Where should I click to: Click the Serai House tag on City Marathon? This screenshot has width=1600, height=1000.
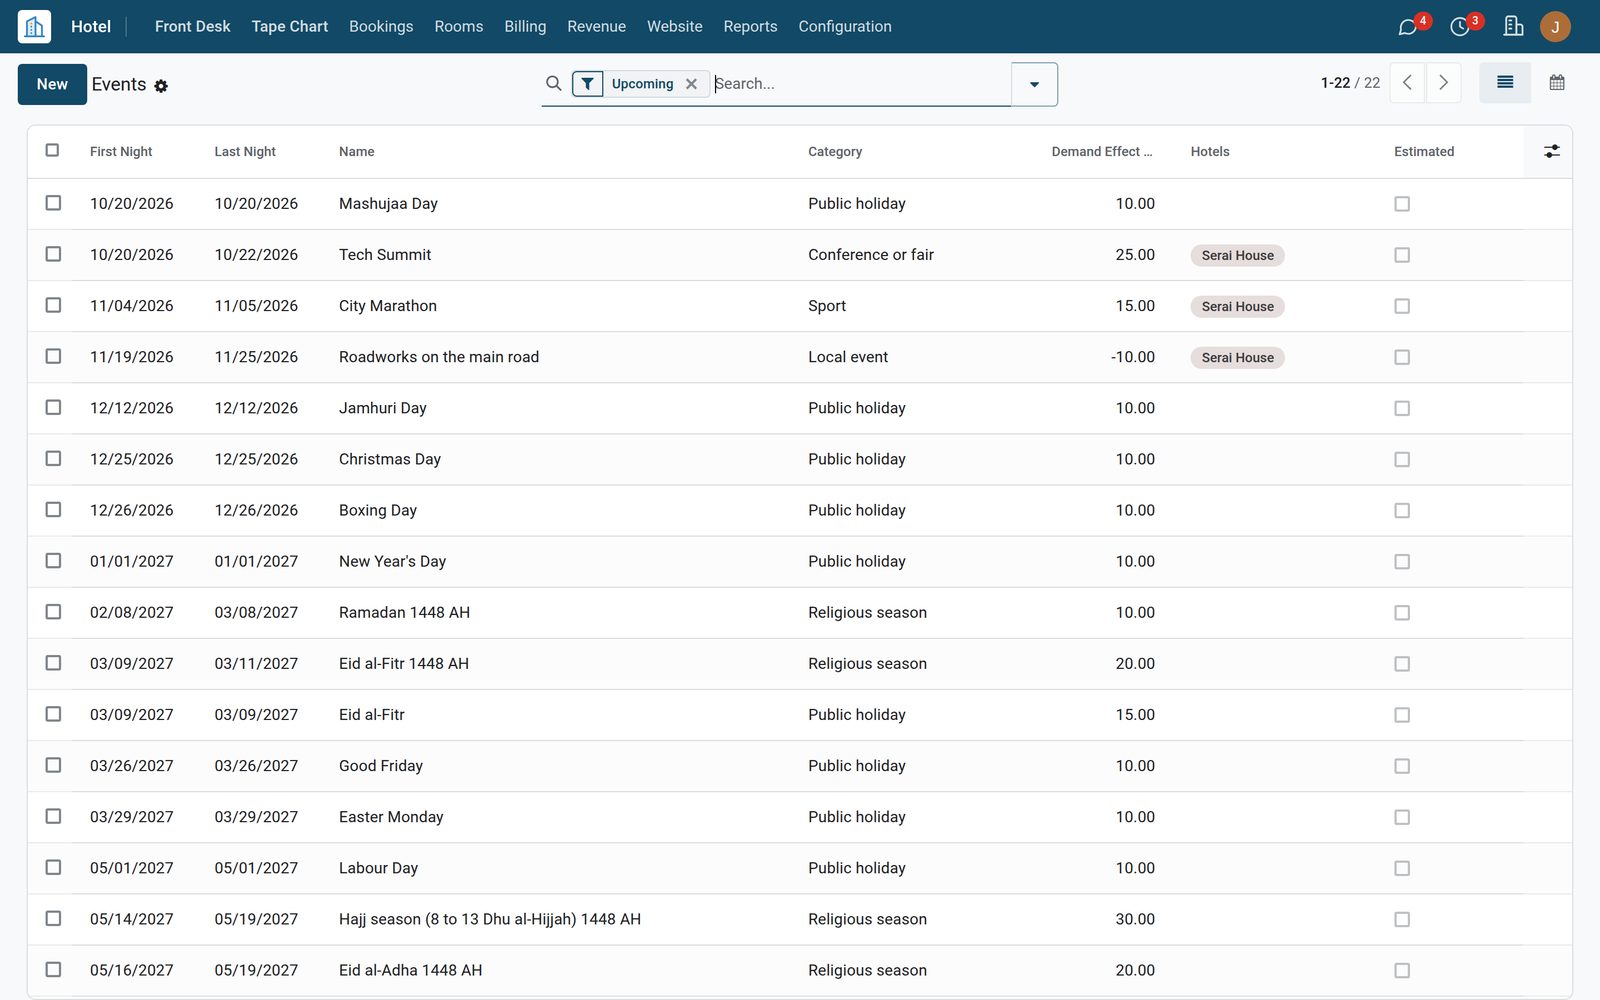coord(1237,306)
